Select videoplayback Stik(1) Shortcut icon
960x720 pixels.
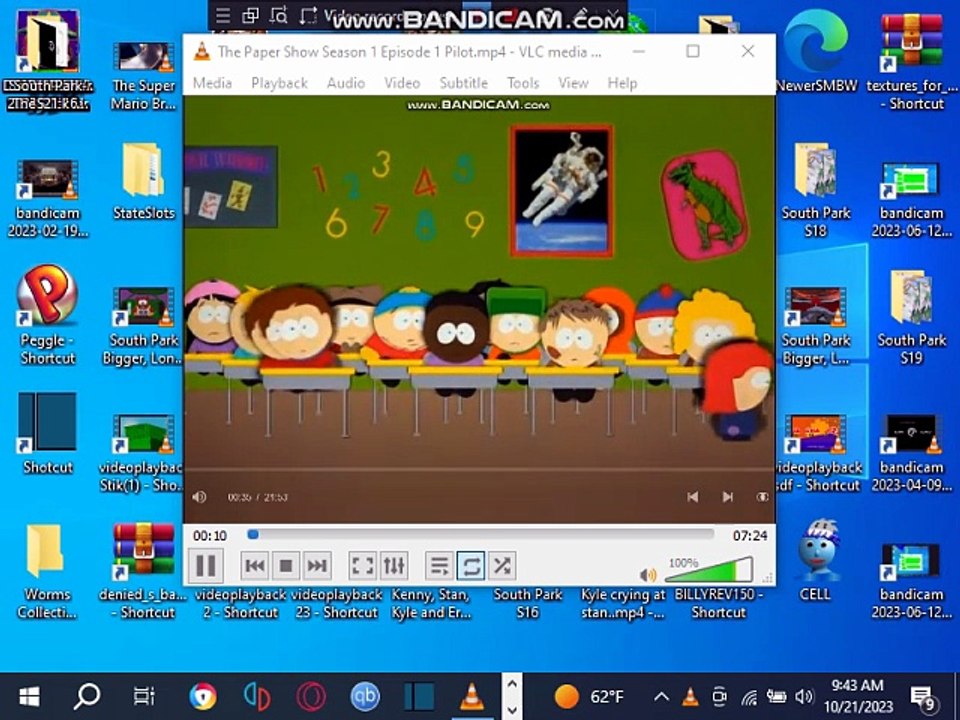(x=143, y=453)
